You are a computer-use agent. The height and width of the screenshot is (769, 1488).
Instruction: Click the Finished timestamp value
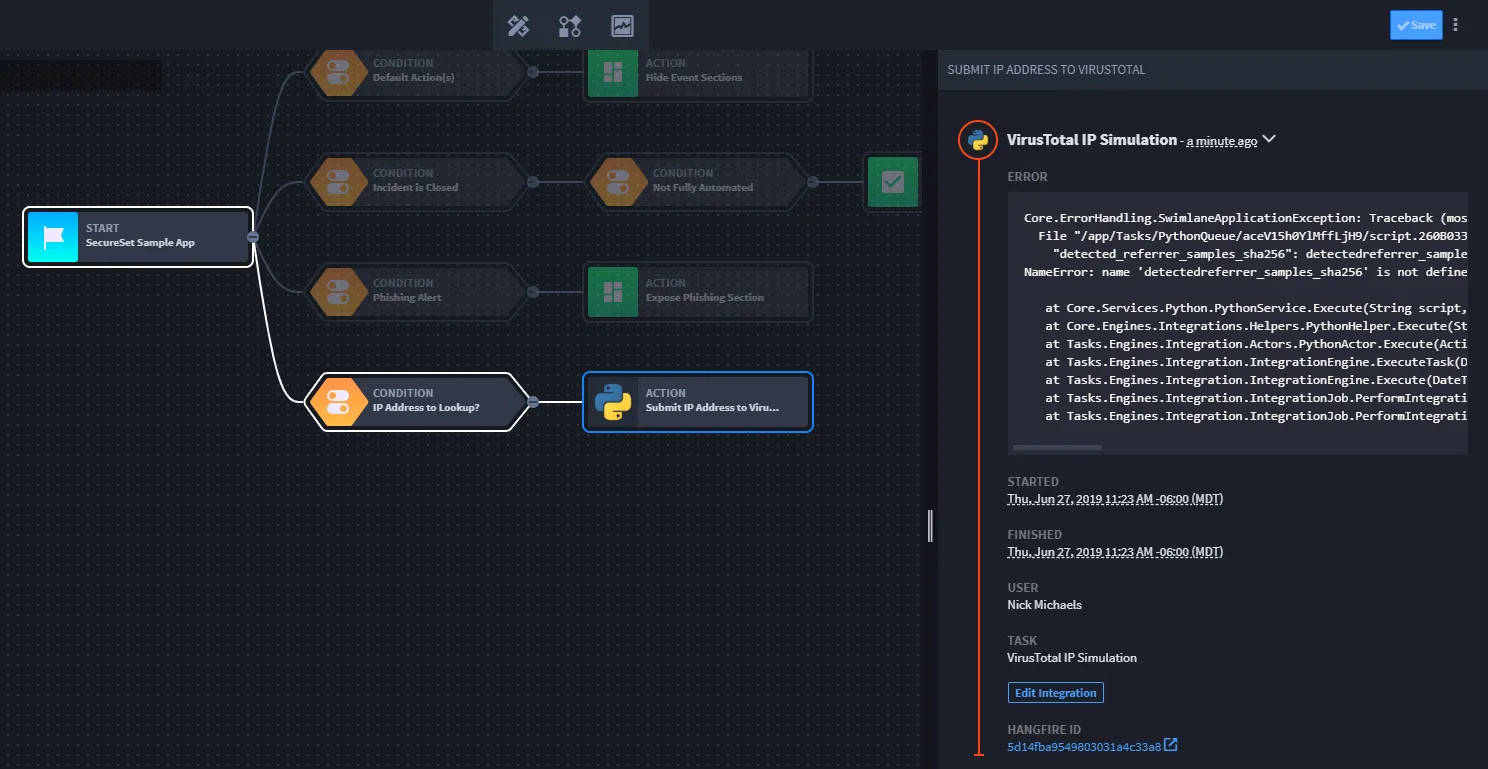(x=1115, y=552)
